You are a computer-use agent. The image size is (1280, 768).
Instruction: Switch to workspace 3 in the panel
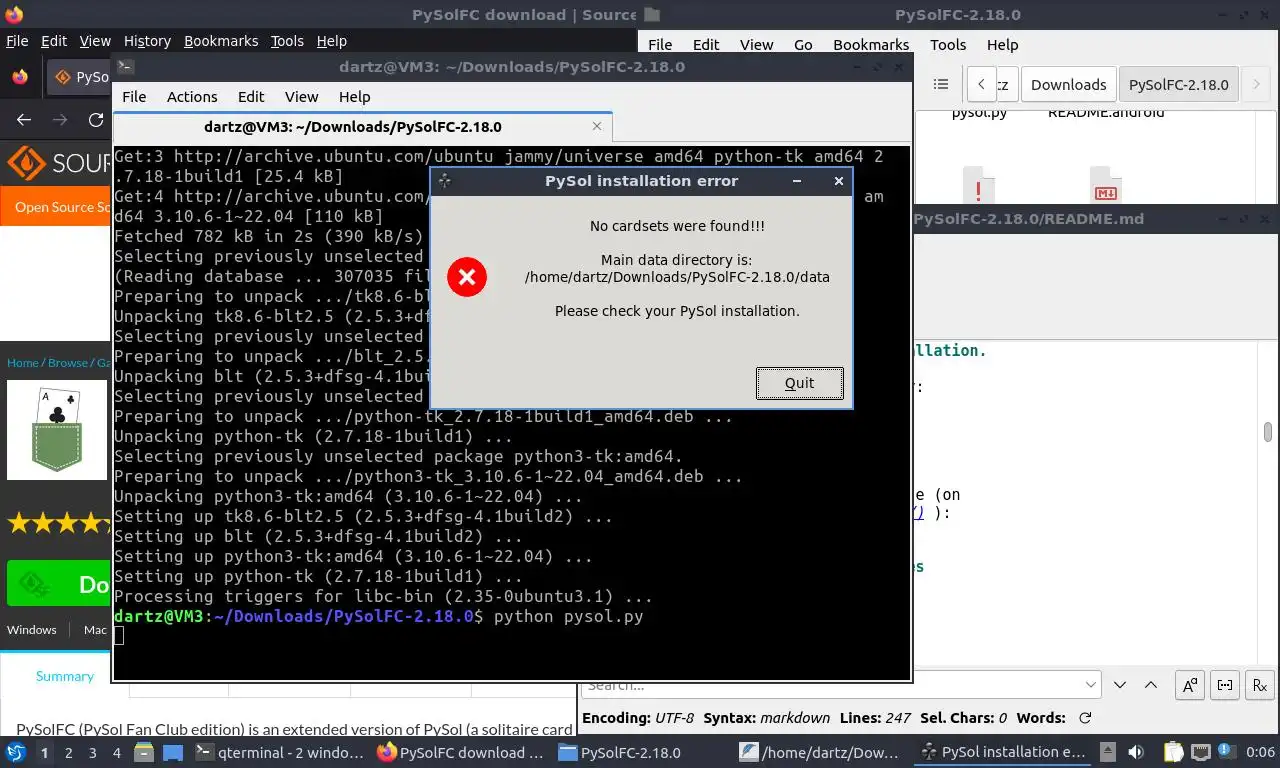[92, 752]
